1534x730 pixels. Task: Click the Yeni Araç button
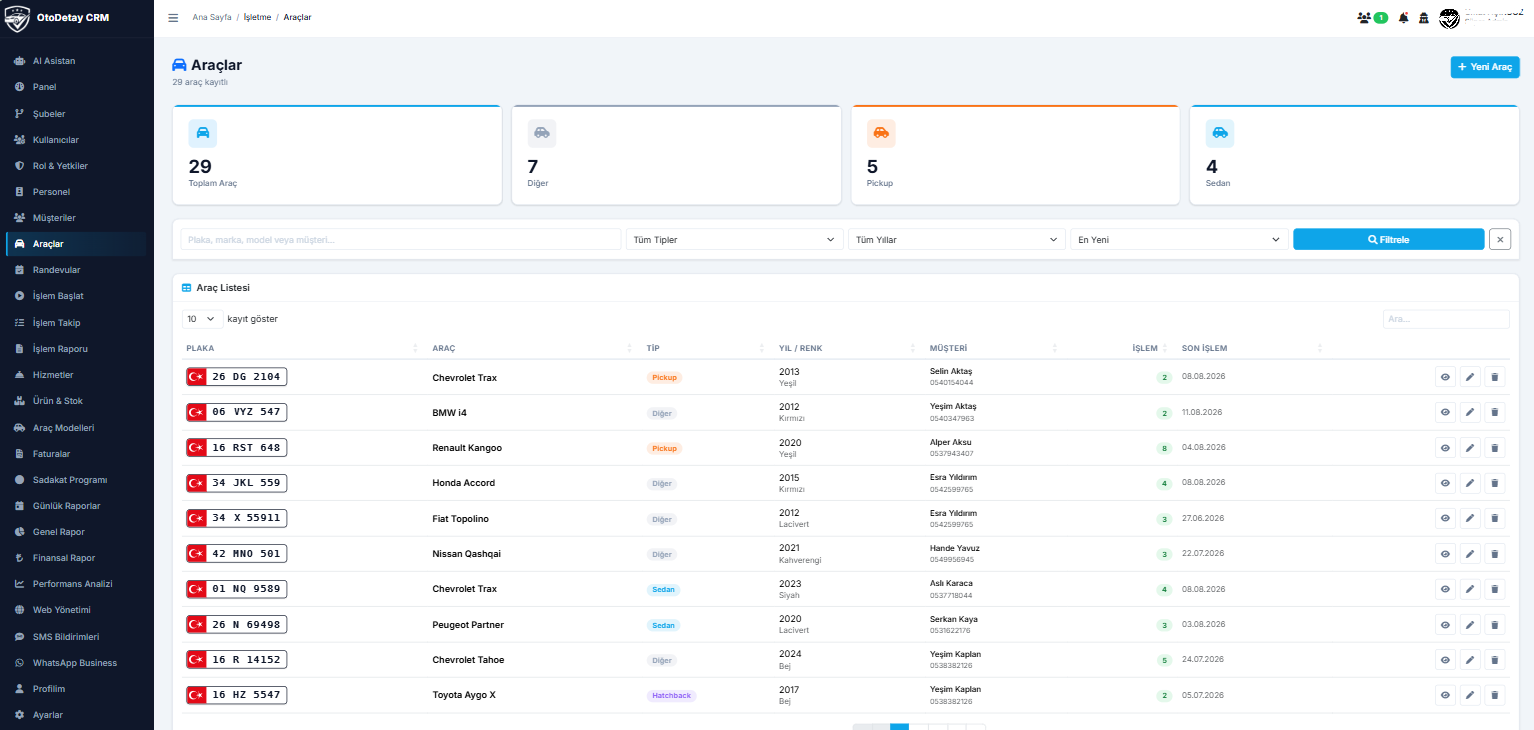(x=1485, y=67)
